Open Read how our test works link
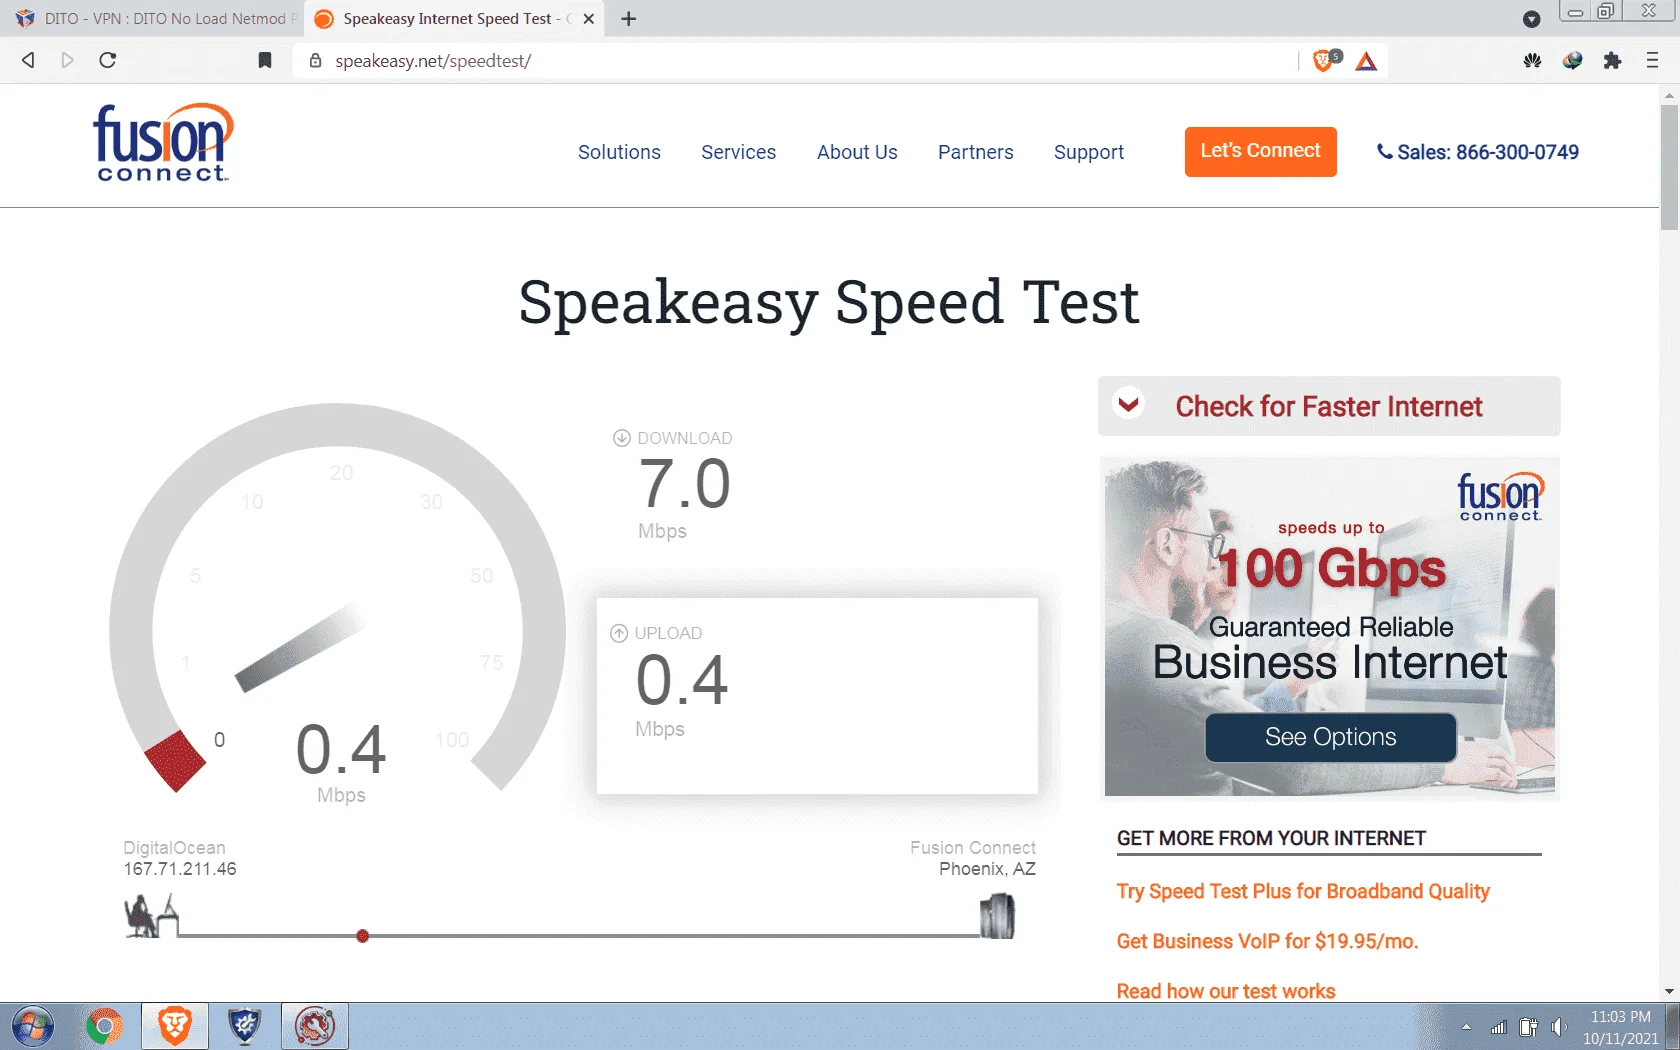The height and width of the screenshot is (1050, 1680). tap(1226, 991)
